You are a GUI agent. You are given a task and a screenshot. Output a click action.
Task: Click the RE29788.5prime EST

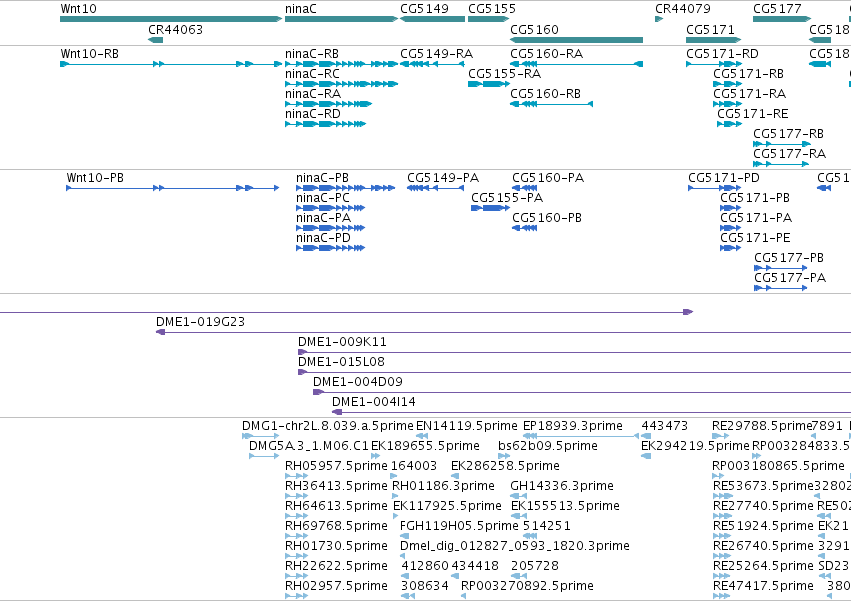click(721, 436)
